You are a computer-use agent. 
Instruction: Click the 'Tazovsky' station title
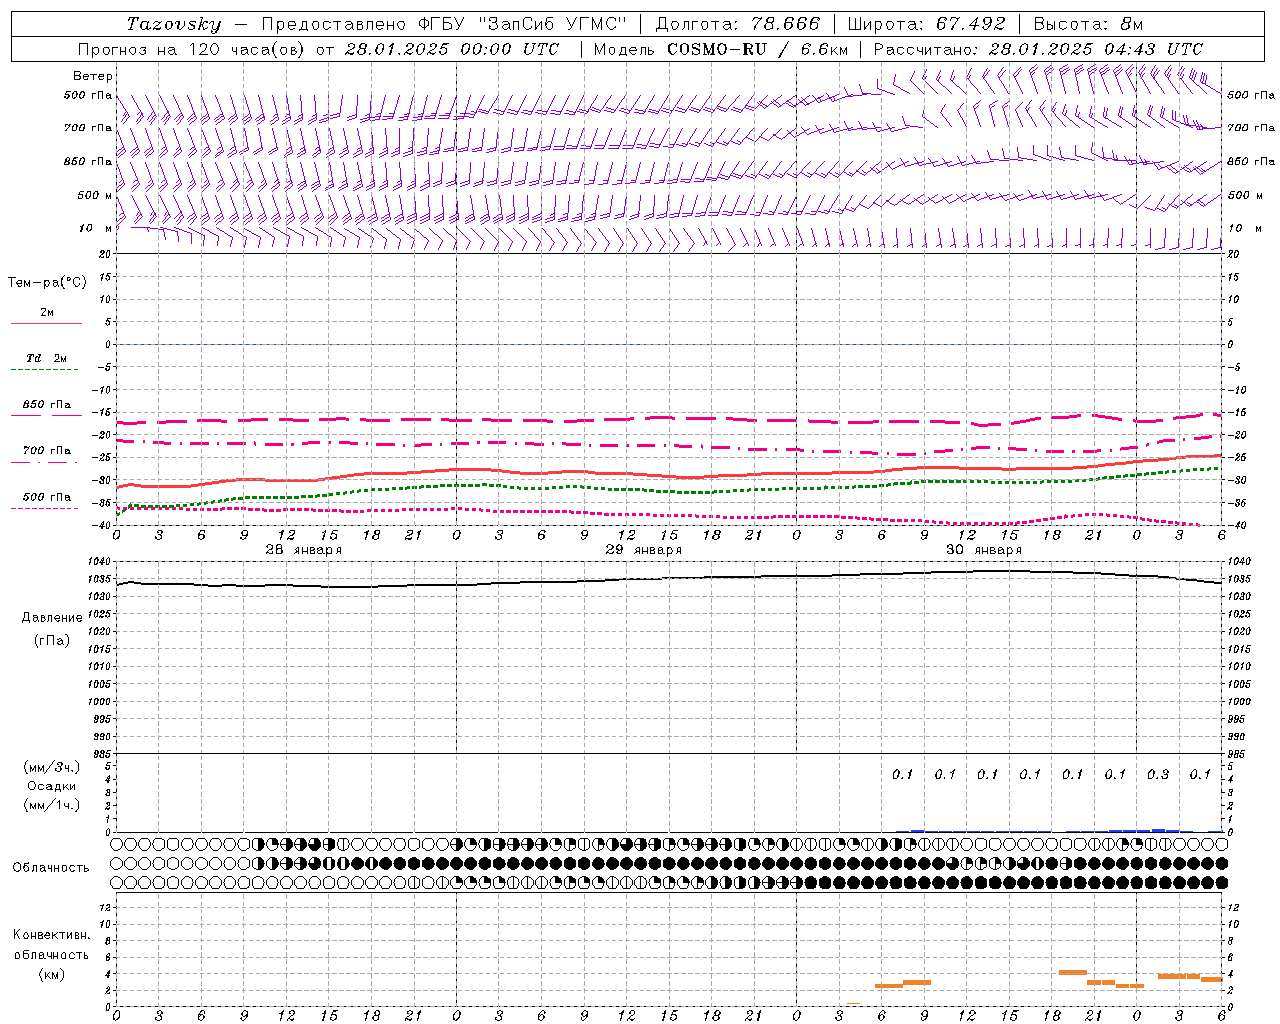173,24
